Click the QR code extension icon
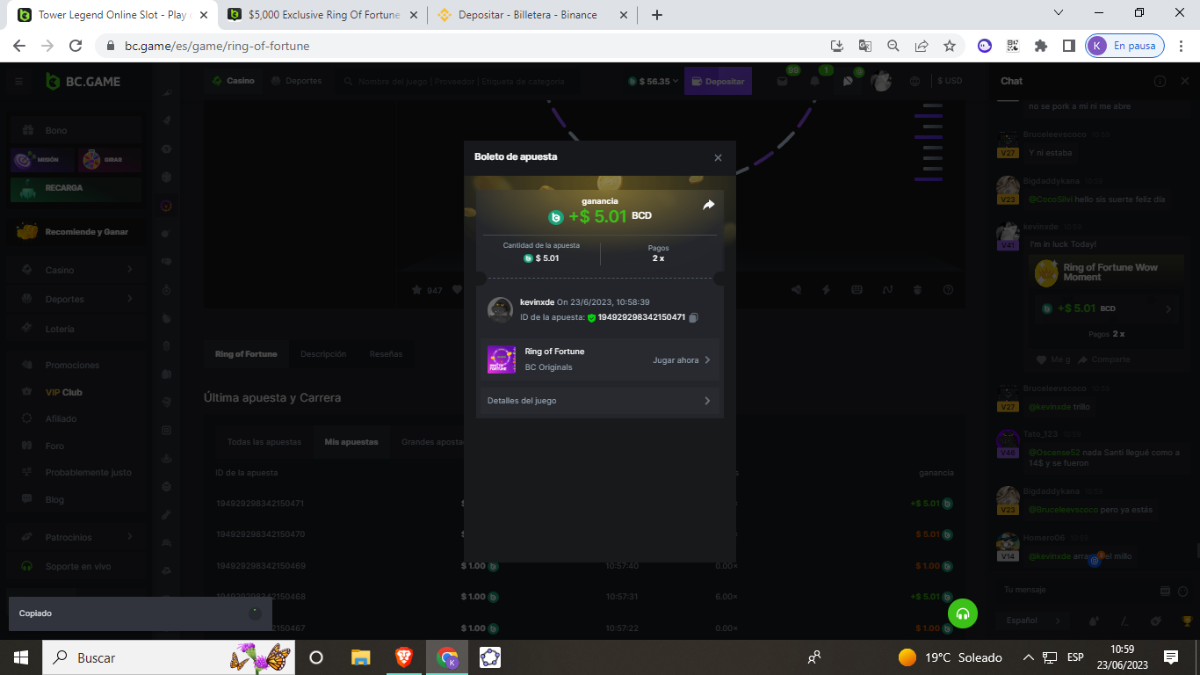The image size is (1200, 675). pos(1012,46)
